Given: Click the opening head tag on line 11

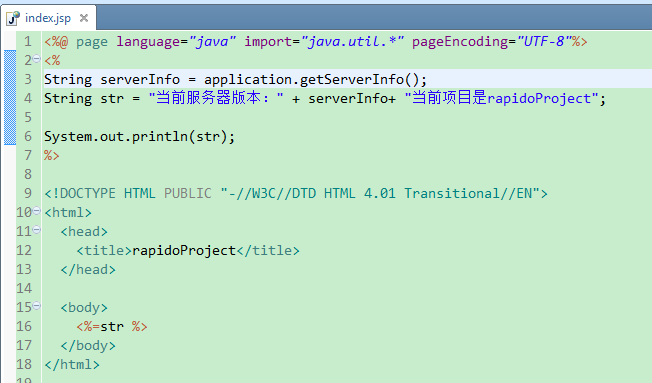Looking at the screenshot, I should pyautogui.click(x=84, y=232).
